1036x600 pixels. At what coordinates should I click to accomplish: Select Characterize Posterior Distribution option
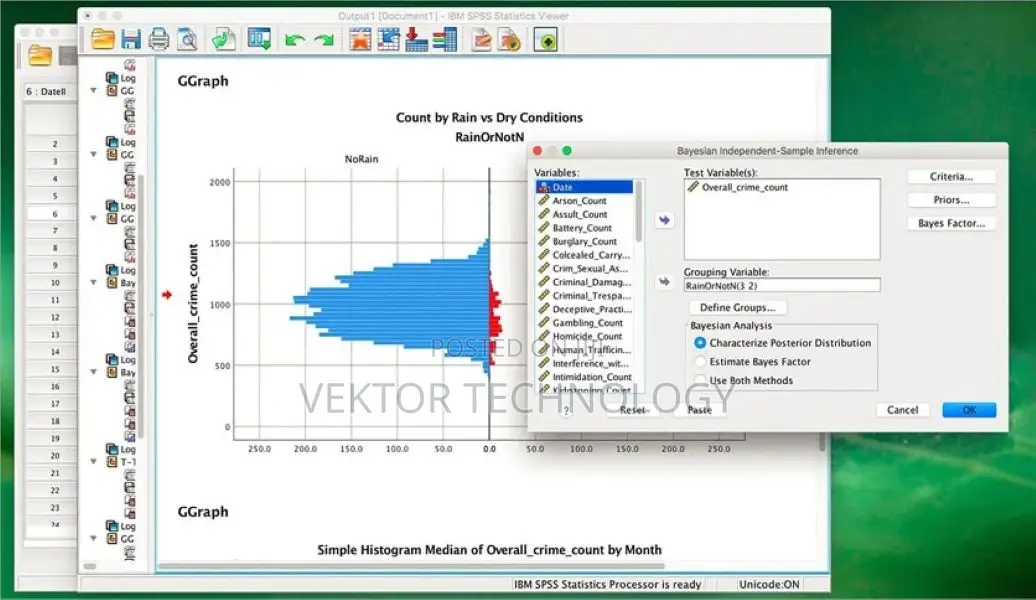coord(700,343)
